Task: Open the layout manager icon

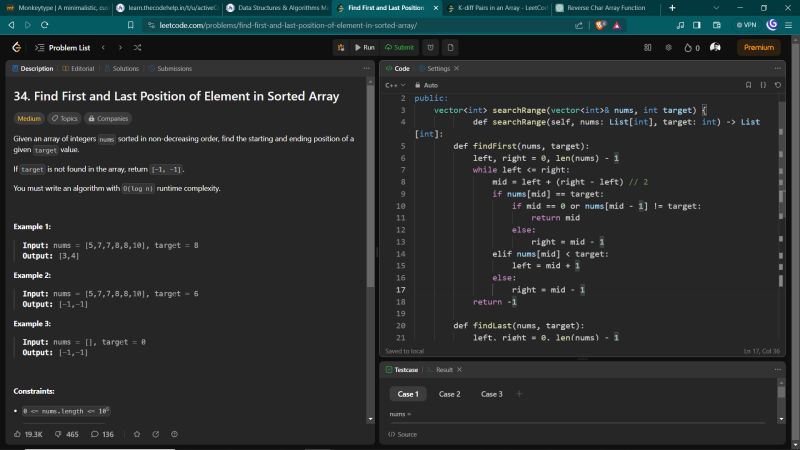Action: click(647, 47)
